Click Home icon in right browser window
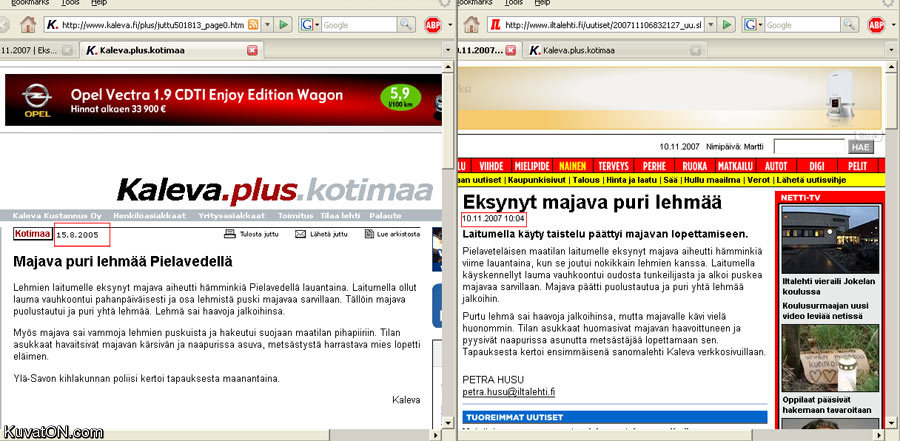The image size is (900, 441). (x=471, y=25)
